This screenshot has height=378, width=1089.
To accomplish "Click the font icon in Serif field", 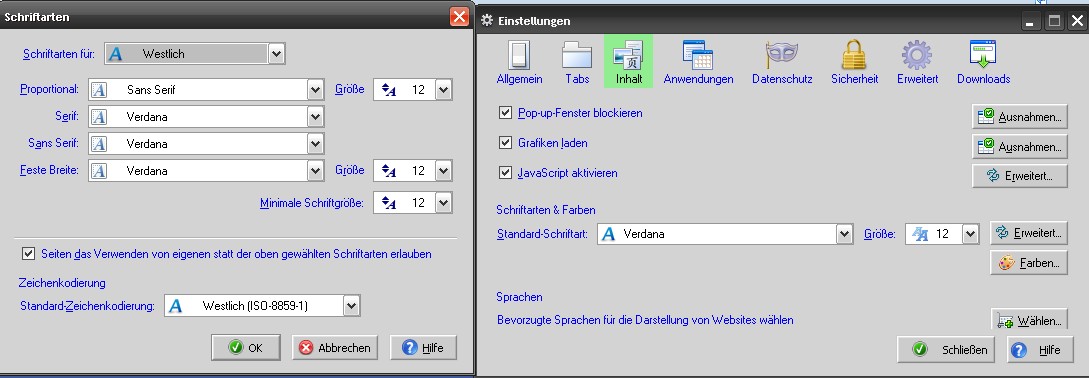I will tap(99, 117).
